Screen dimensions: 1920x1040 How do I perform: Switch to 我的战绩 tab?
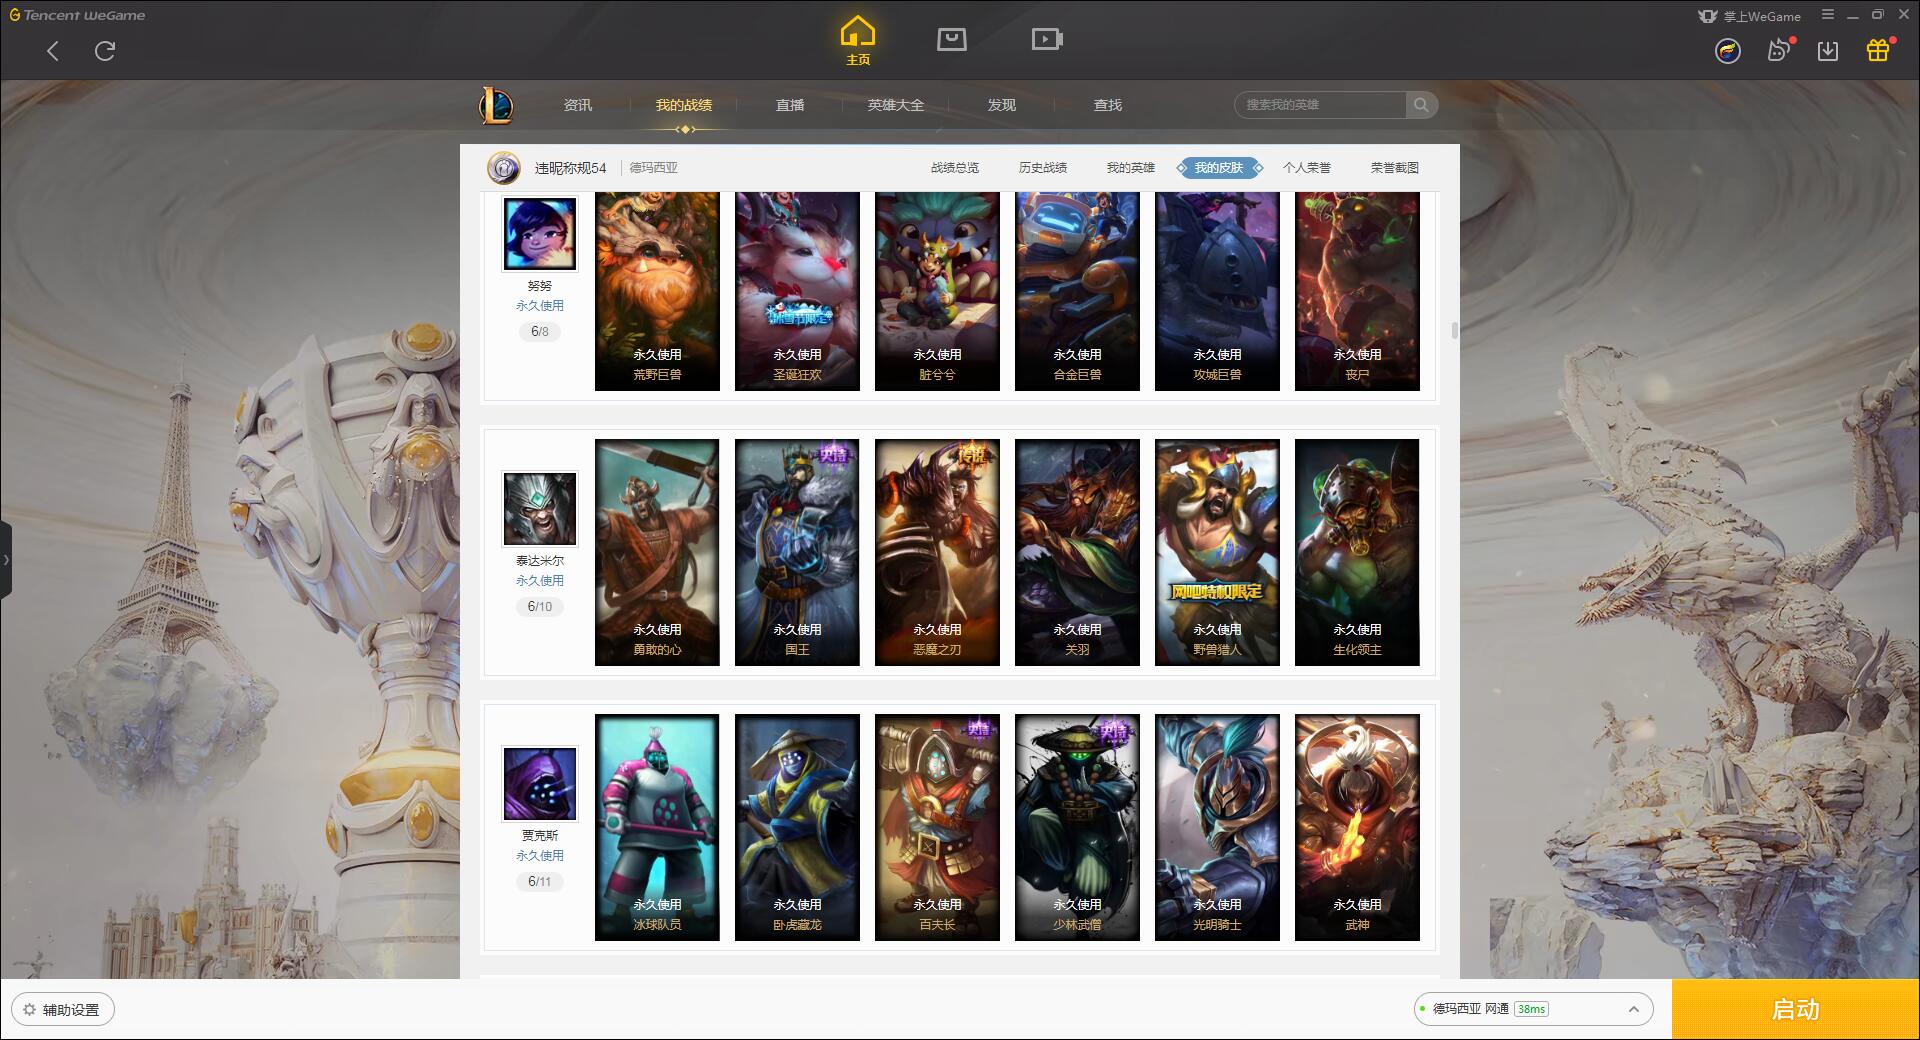pyautogui.click(x=684, y=105)
